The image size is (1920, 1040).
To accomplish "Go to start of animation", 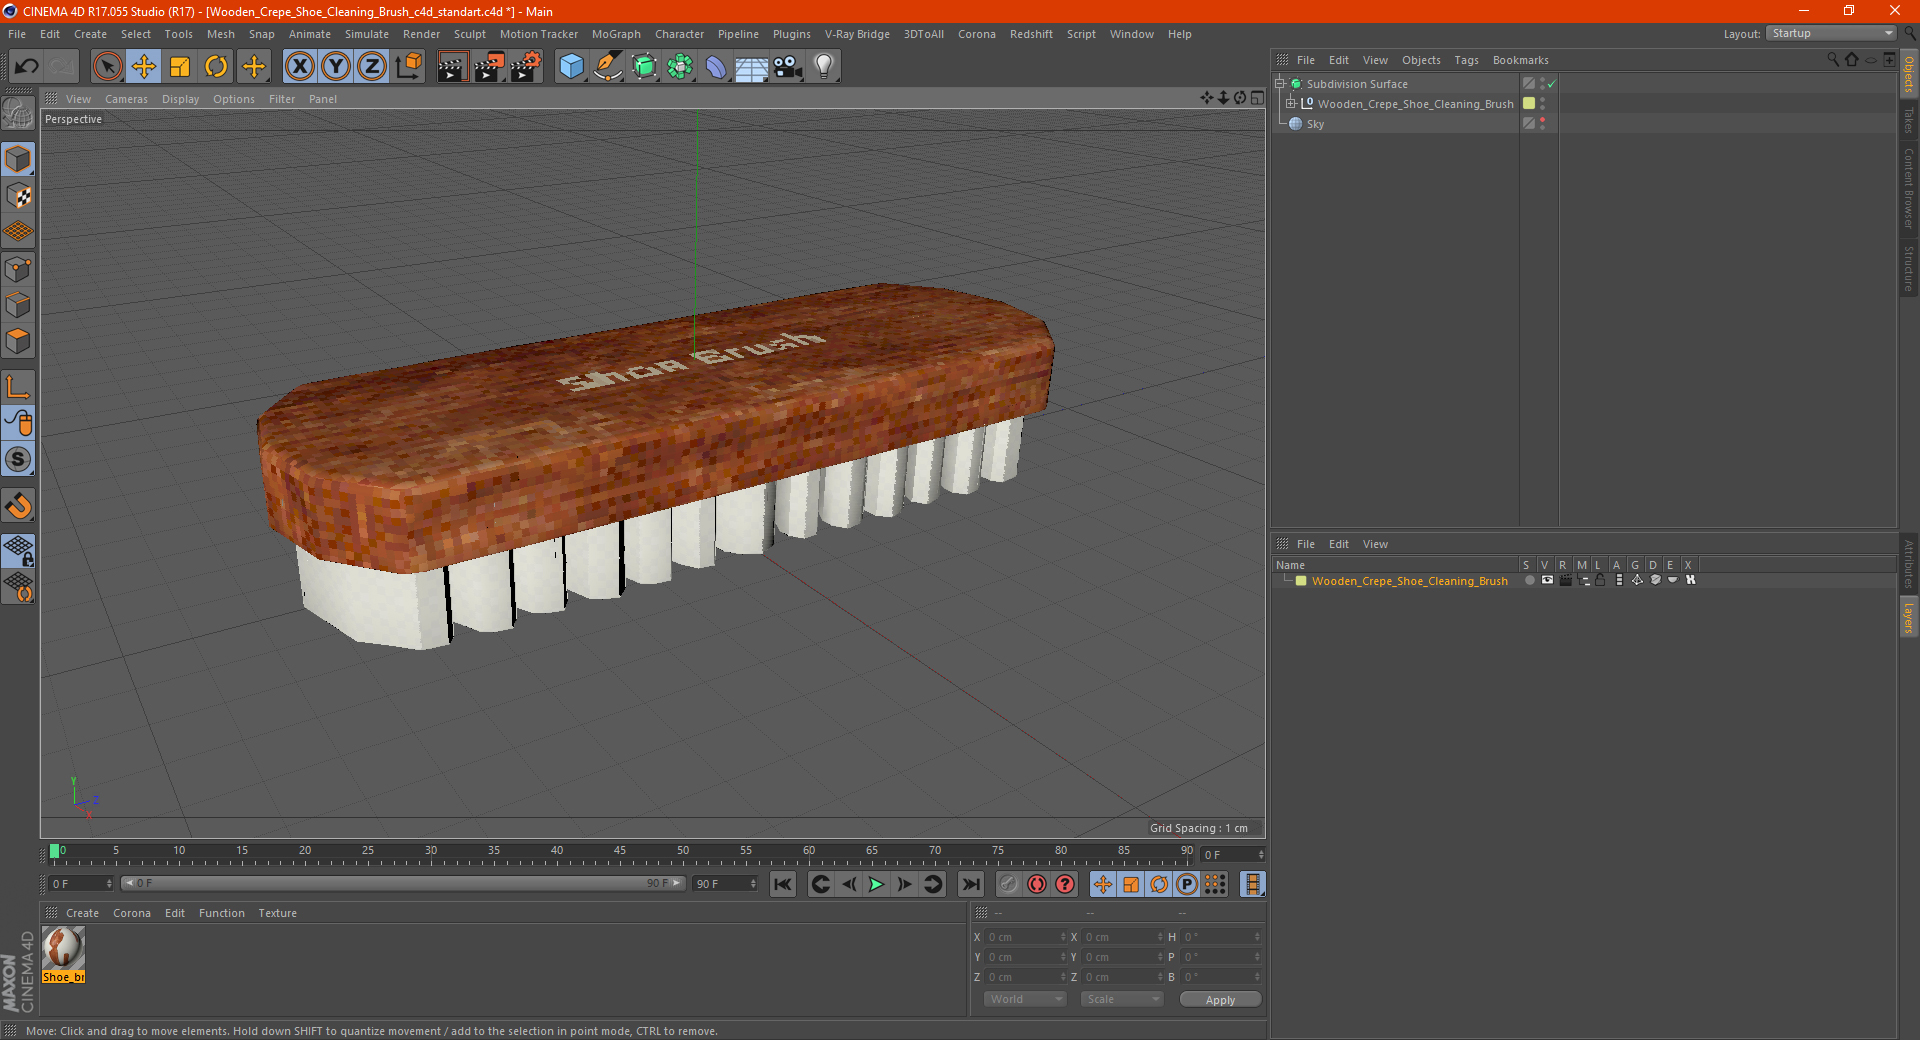I will point(783,884).
